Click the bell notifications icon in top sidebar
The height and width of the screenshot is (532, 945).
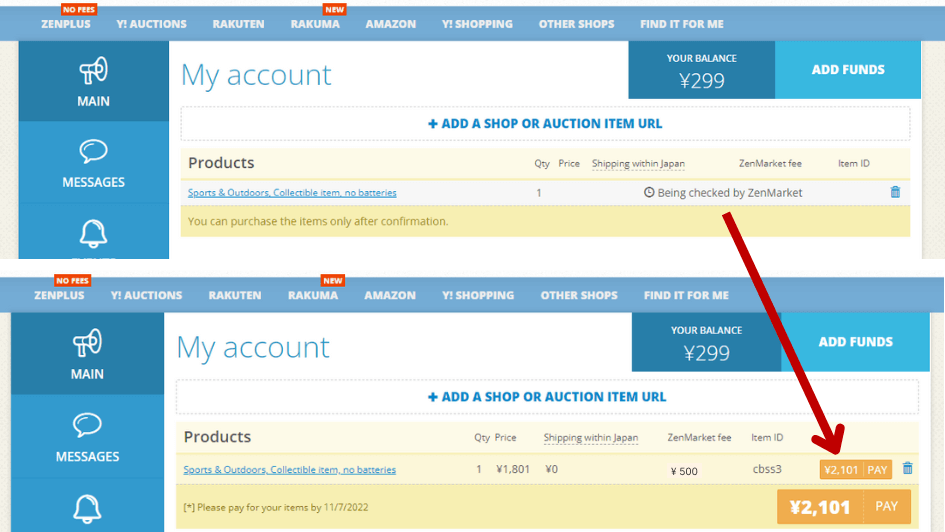coord(93,234)
